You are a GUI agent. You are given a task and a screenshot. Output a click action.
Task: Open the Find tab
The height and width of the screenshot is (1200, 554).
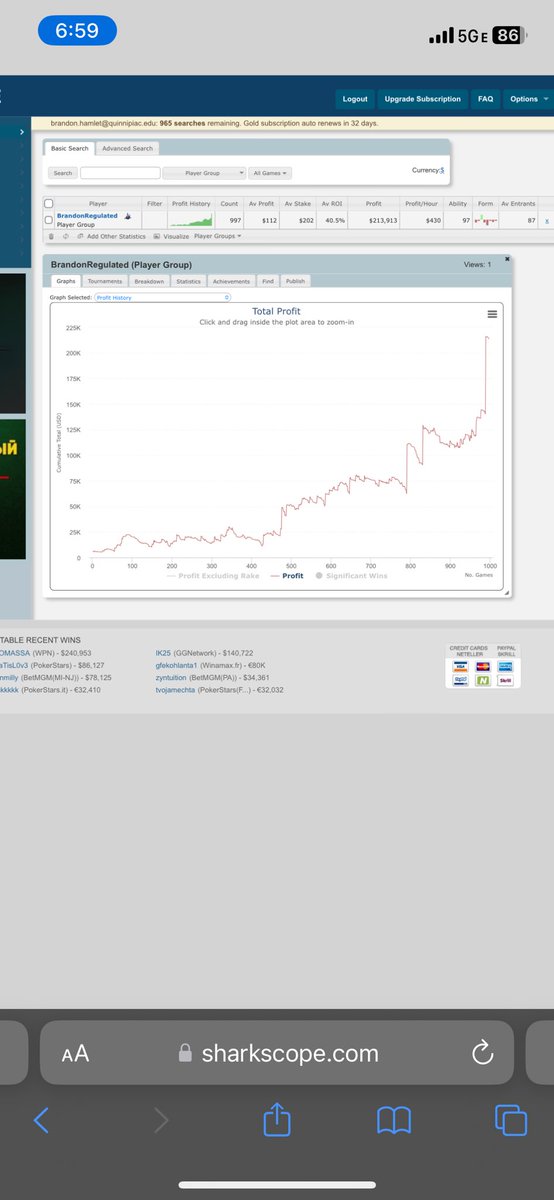click(x=268, y=281)
